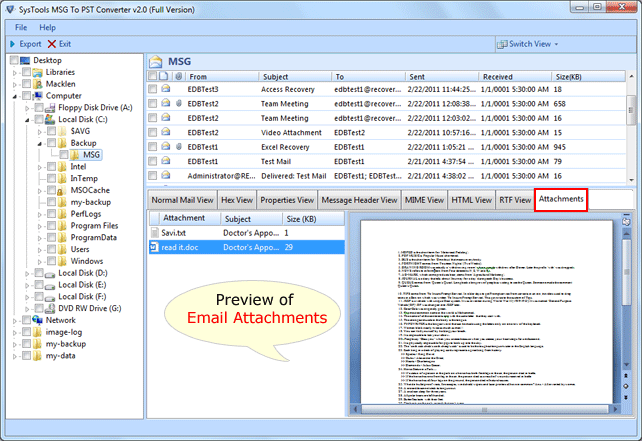Image resolution: width=642 pixels, height=441 pixels.
Task: Expand the Network tree node
Action: 15,321
